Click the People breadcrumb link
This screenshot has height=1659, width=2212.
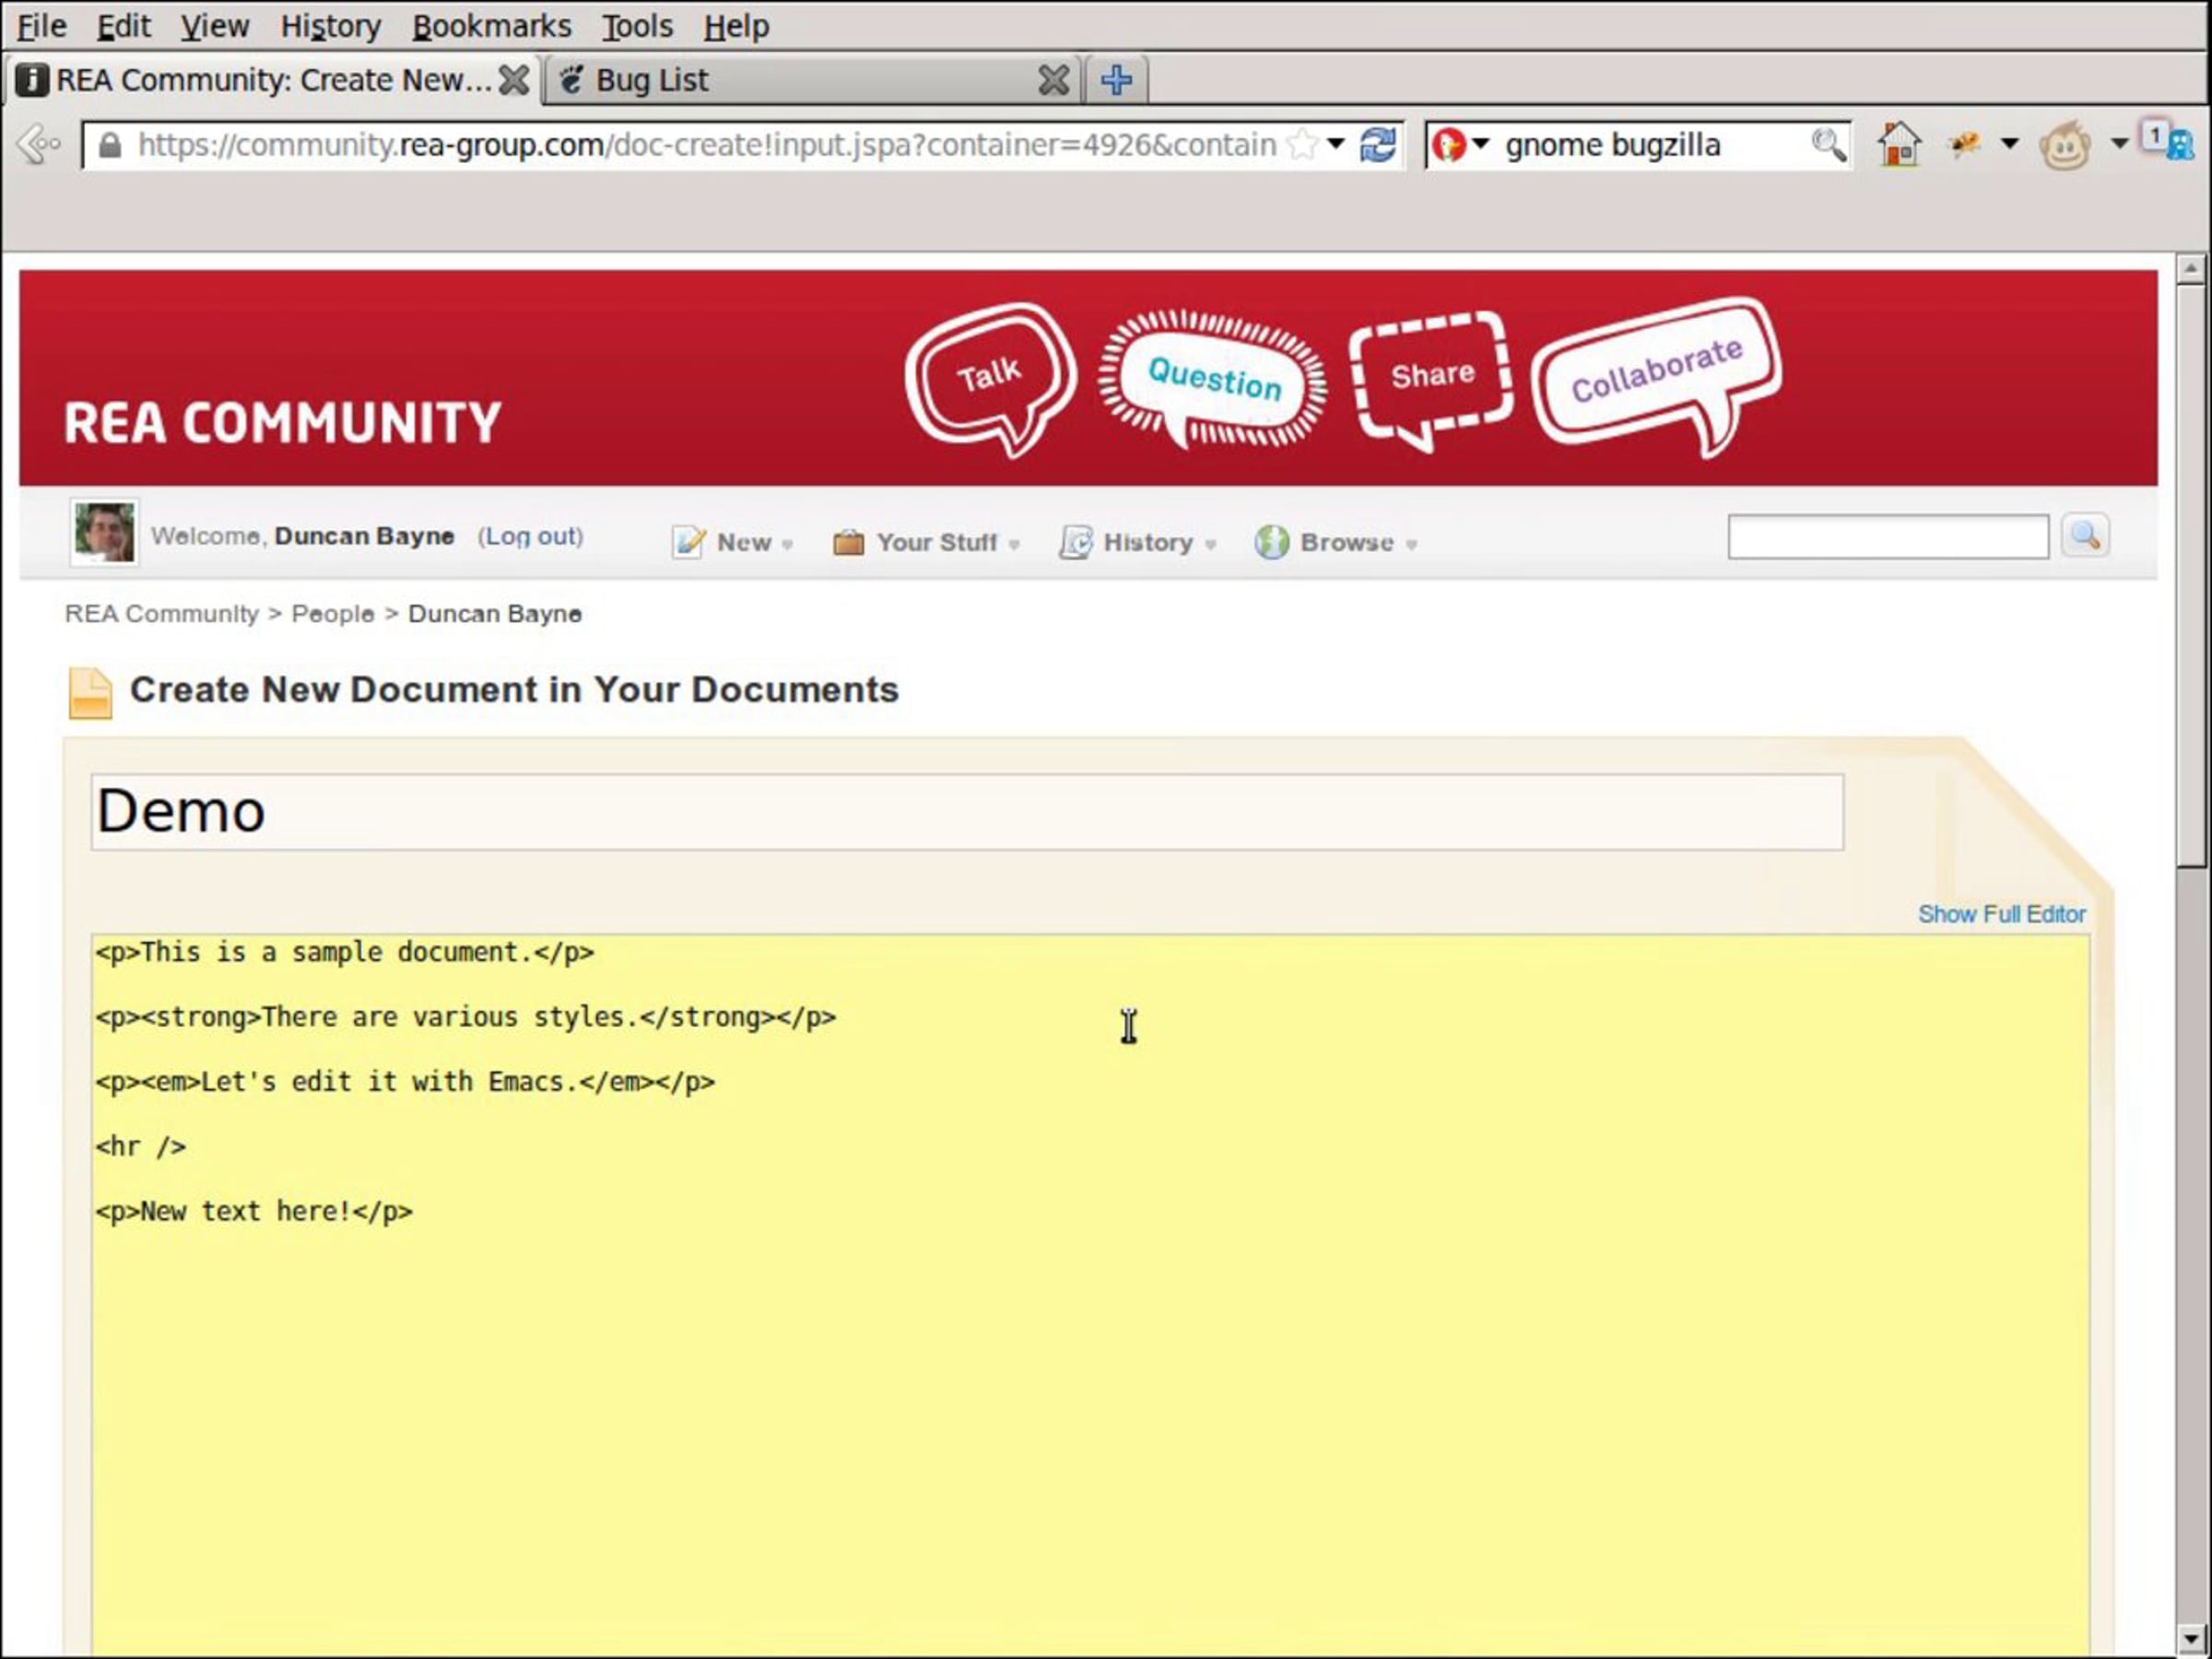point(332,614)
